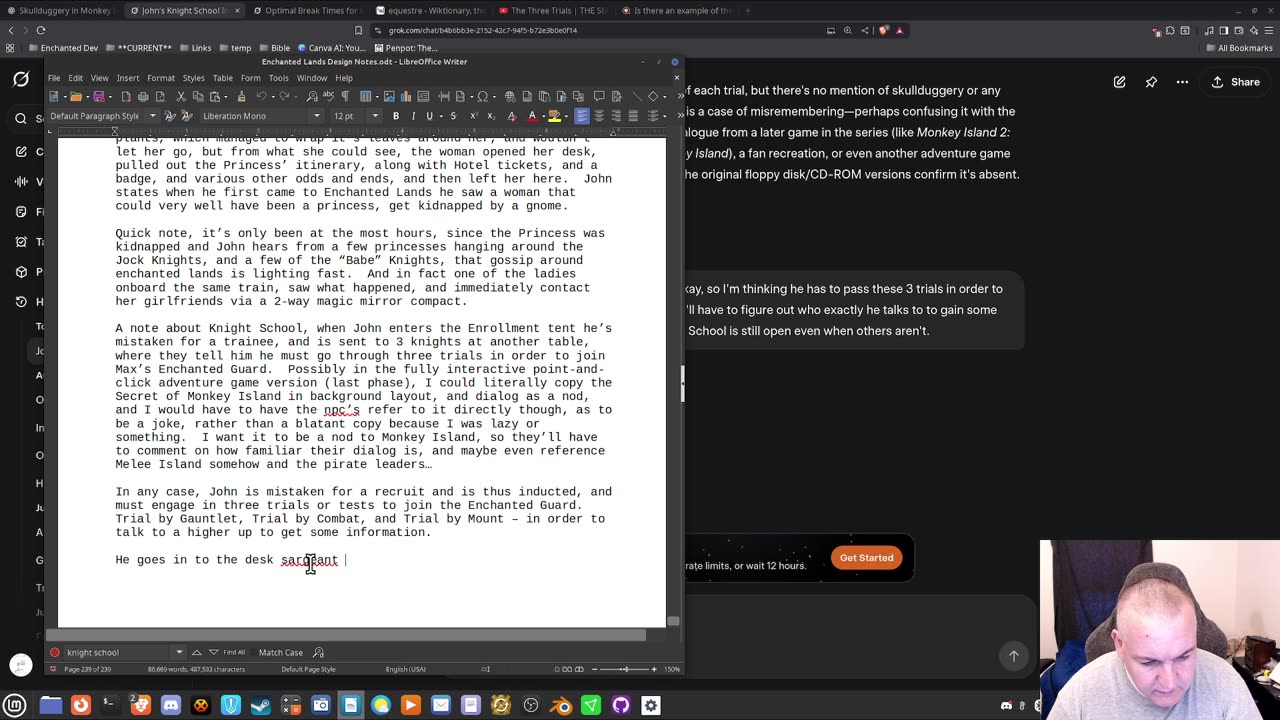The height and width of the screenshot is (720, 1280).
Task: Click the Insert Image icon
Action: pos(389,96)
